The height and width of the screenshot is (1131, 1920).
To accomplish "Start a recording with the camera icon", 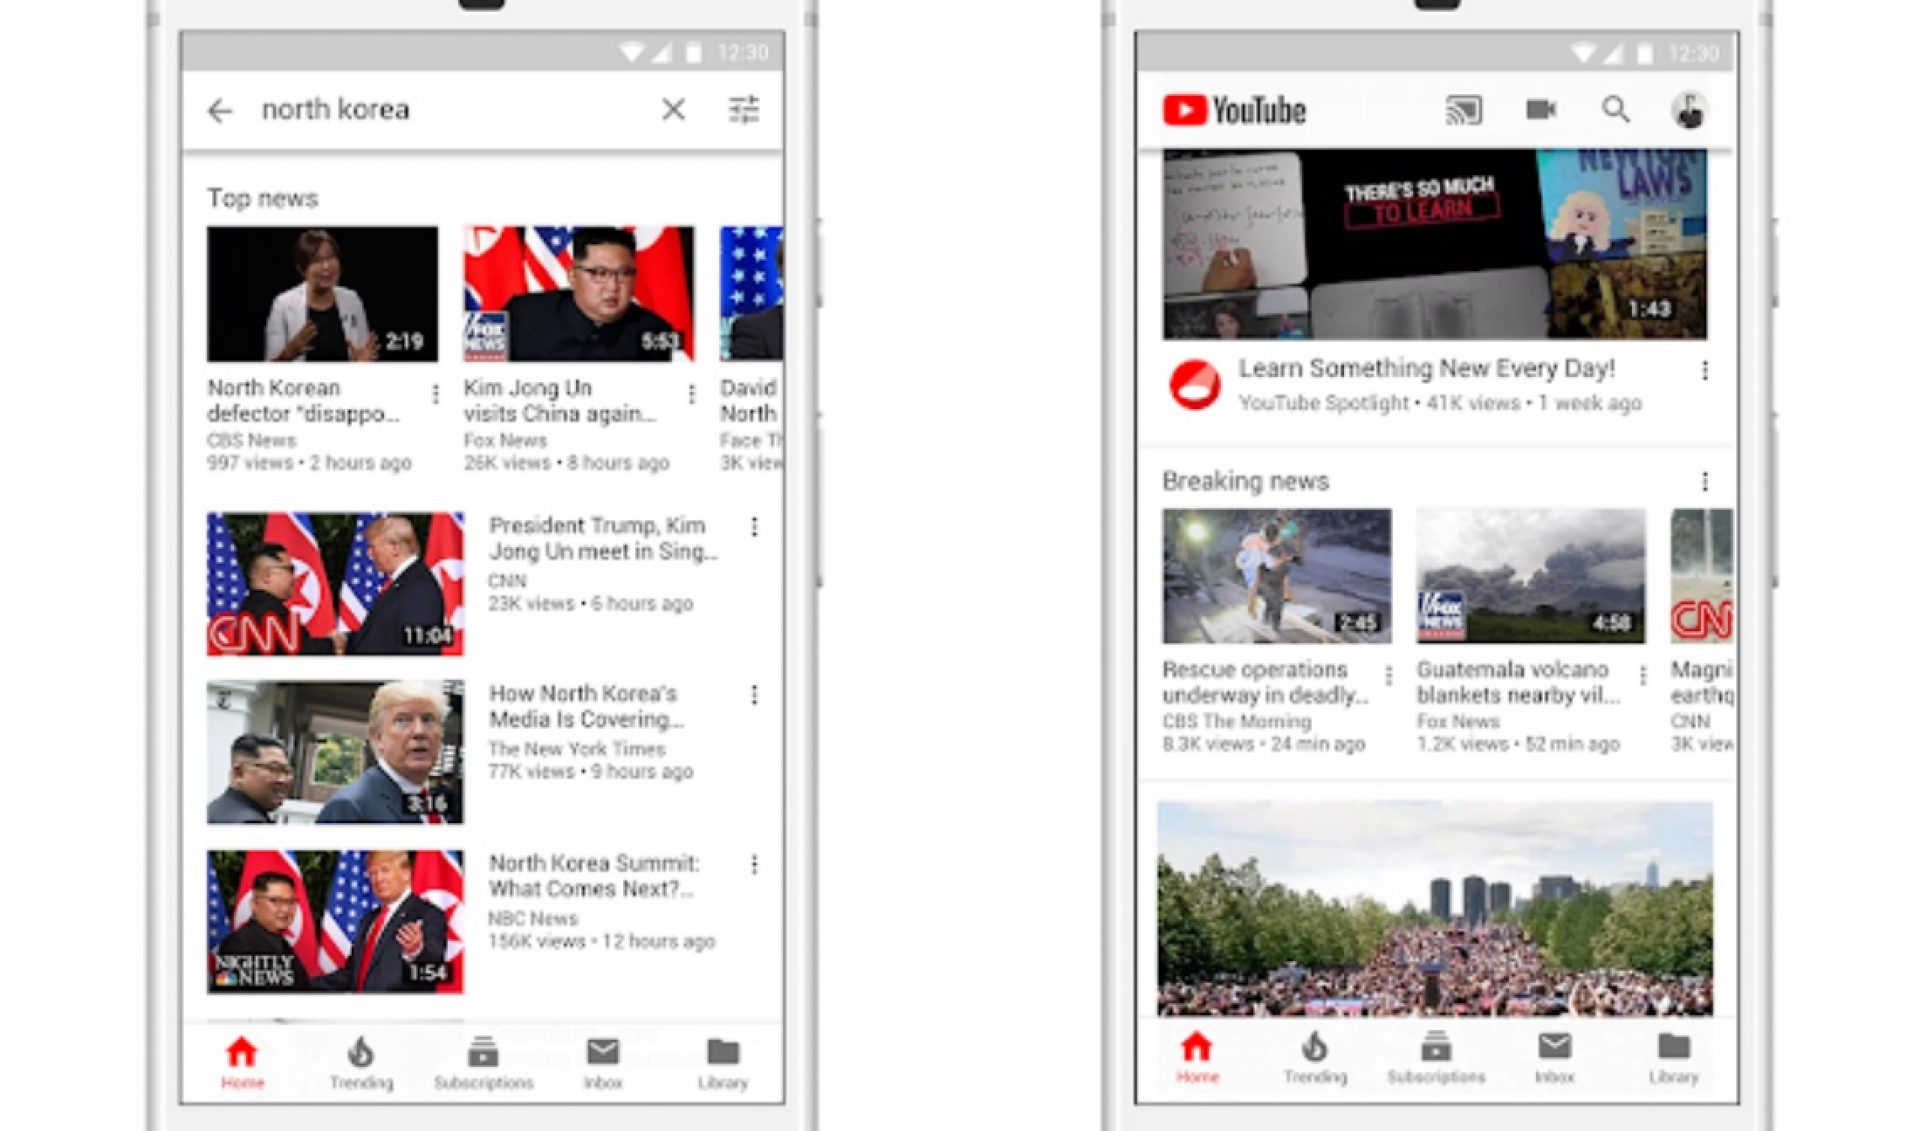I will pyautogui.click(x=1541, y=110).
